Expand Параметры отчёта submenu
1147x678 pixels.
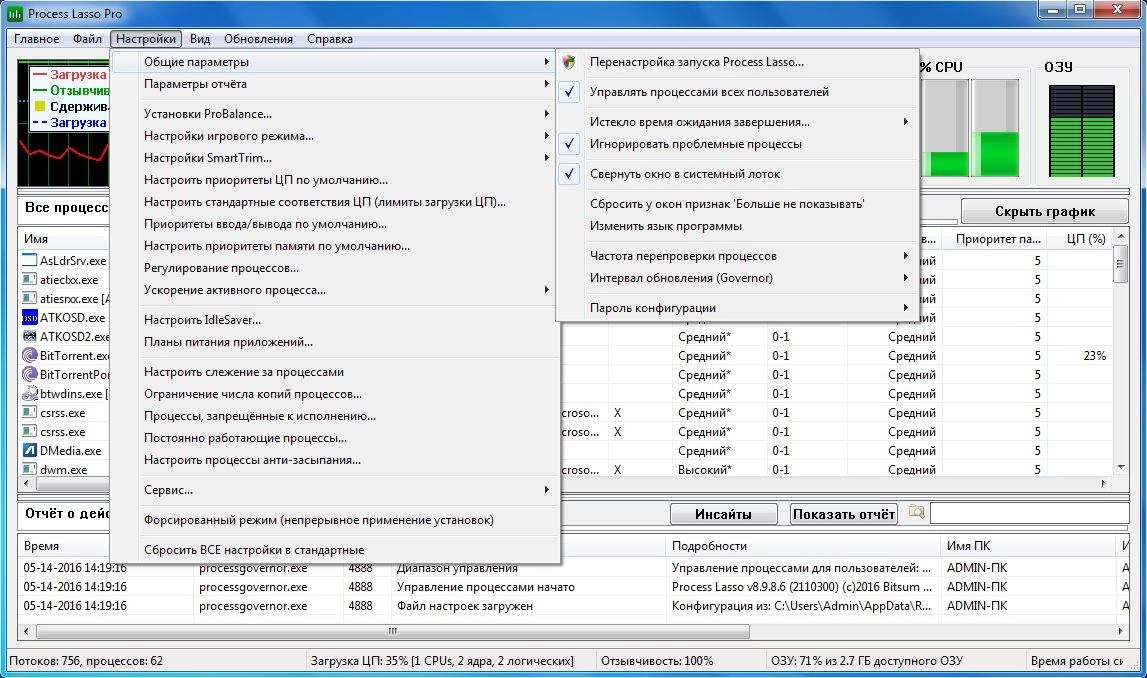pos(336,84)
